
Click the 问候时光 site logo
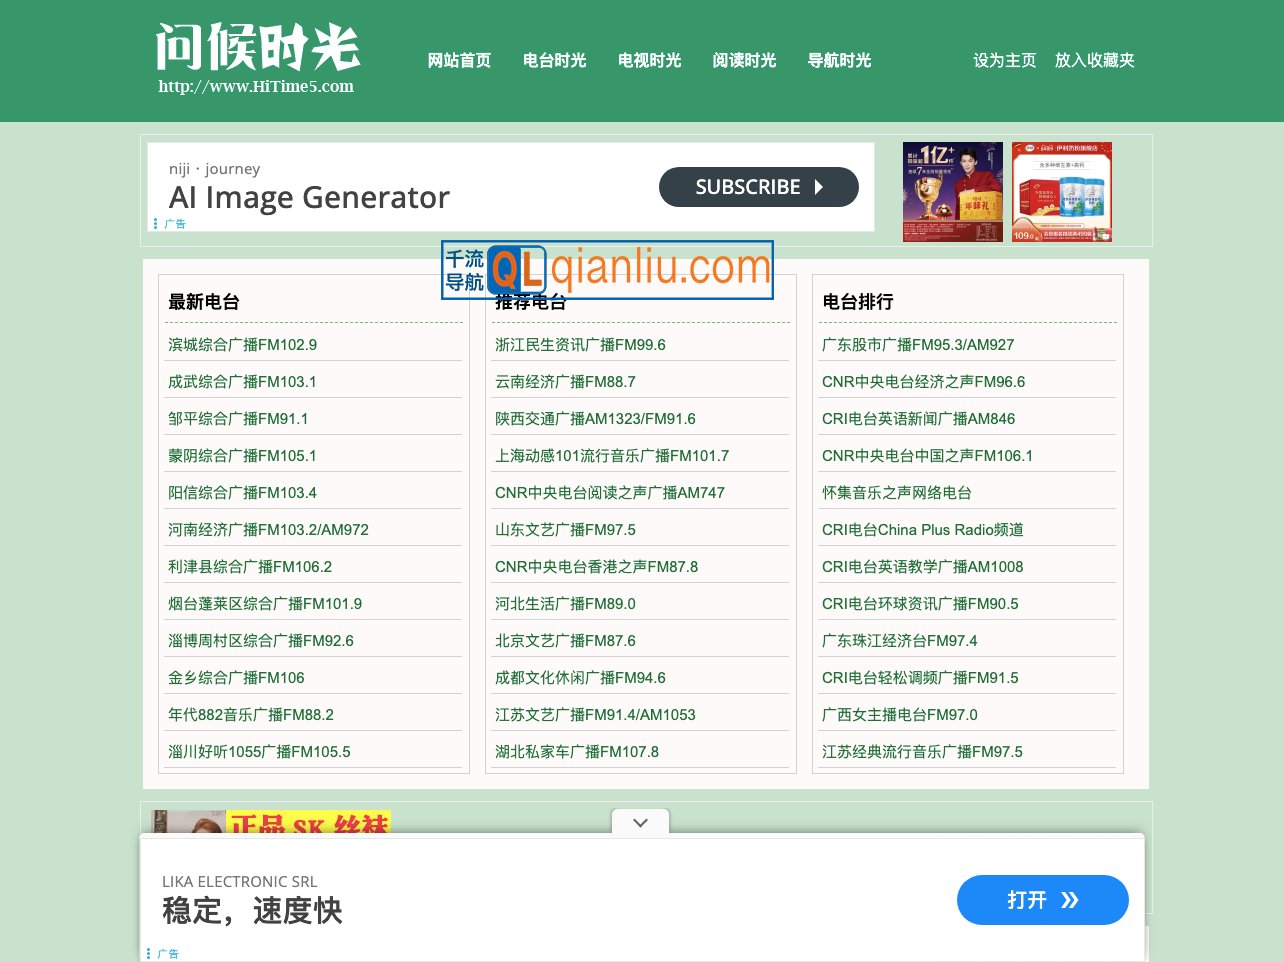coord(257,50)
